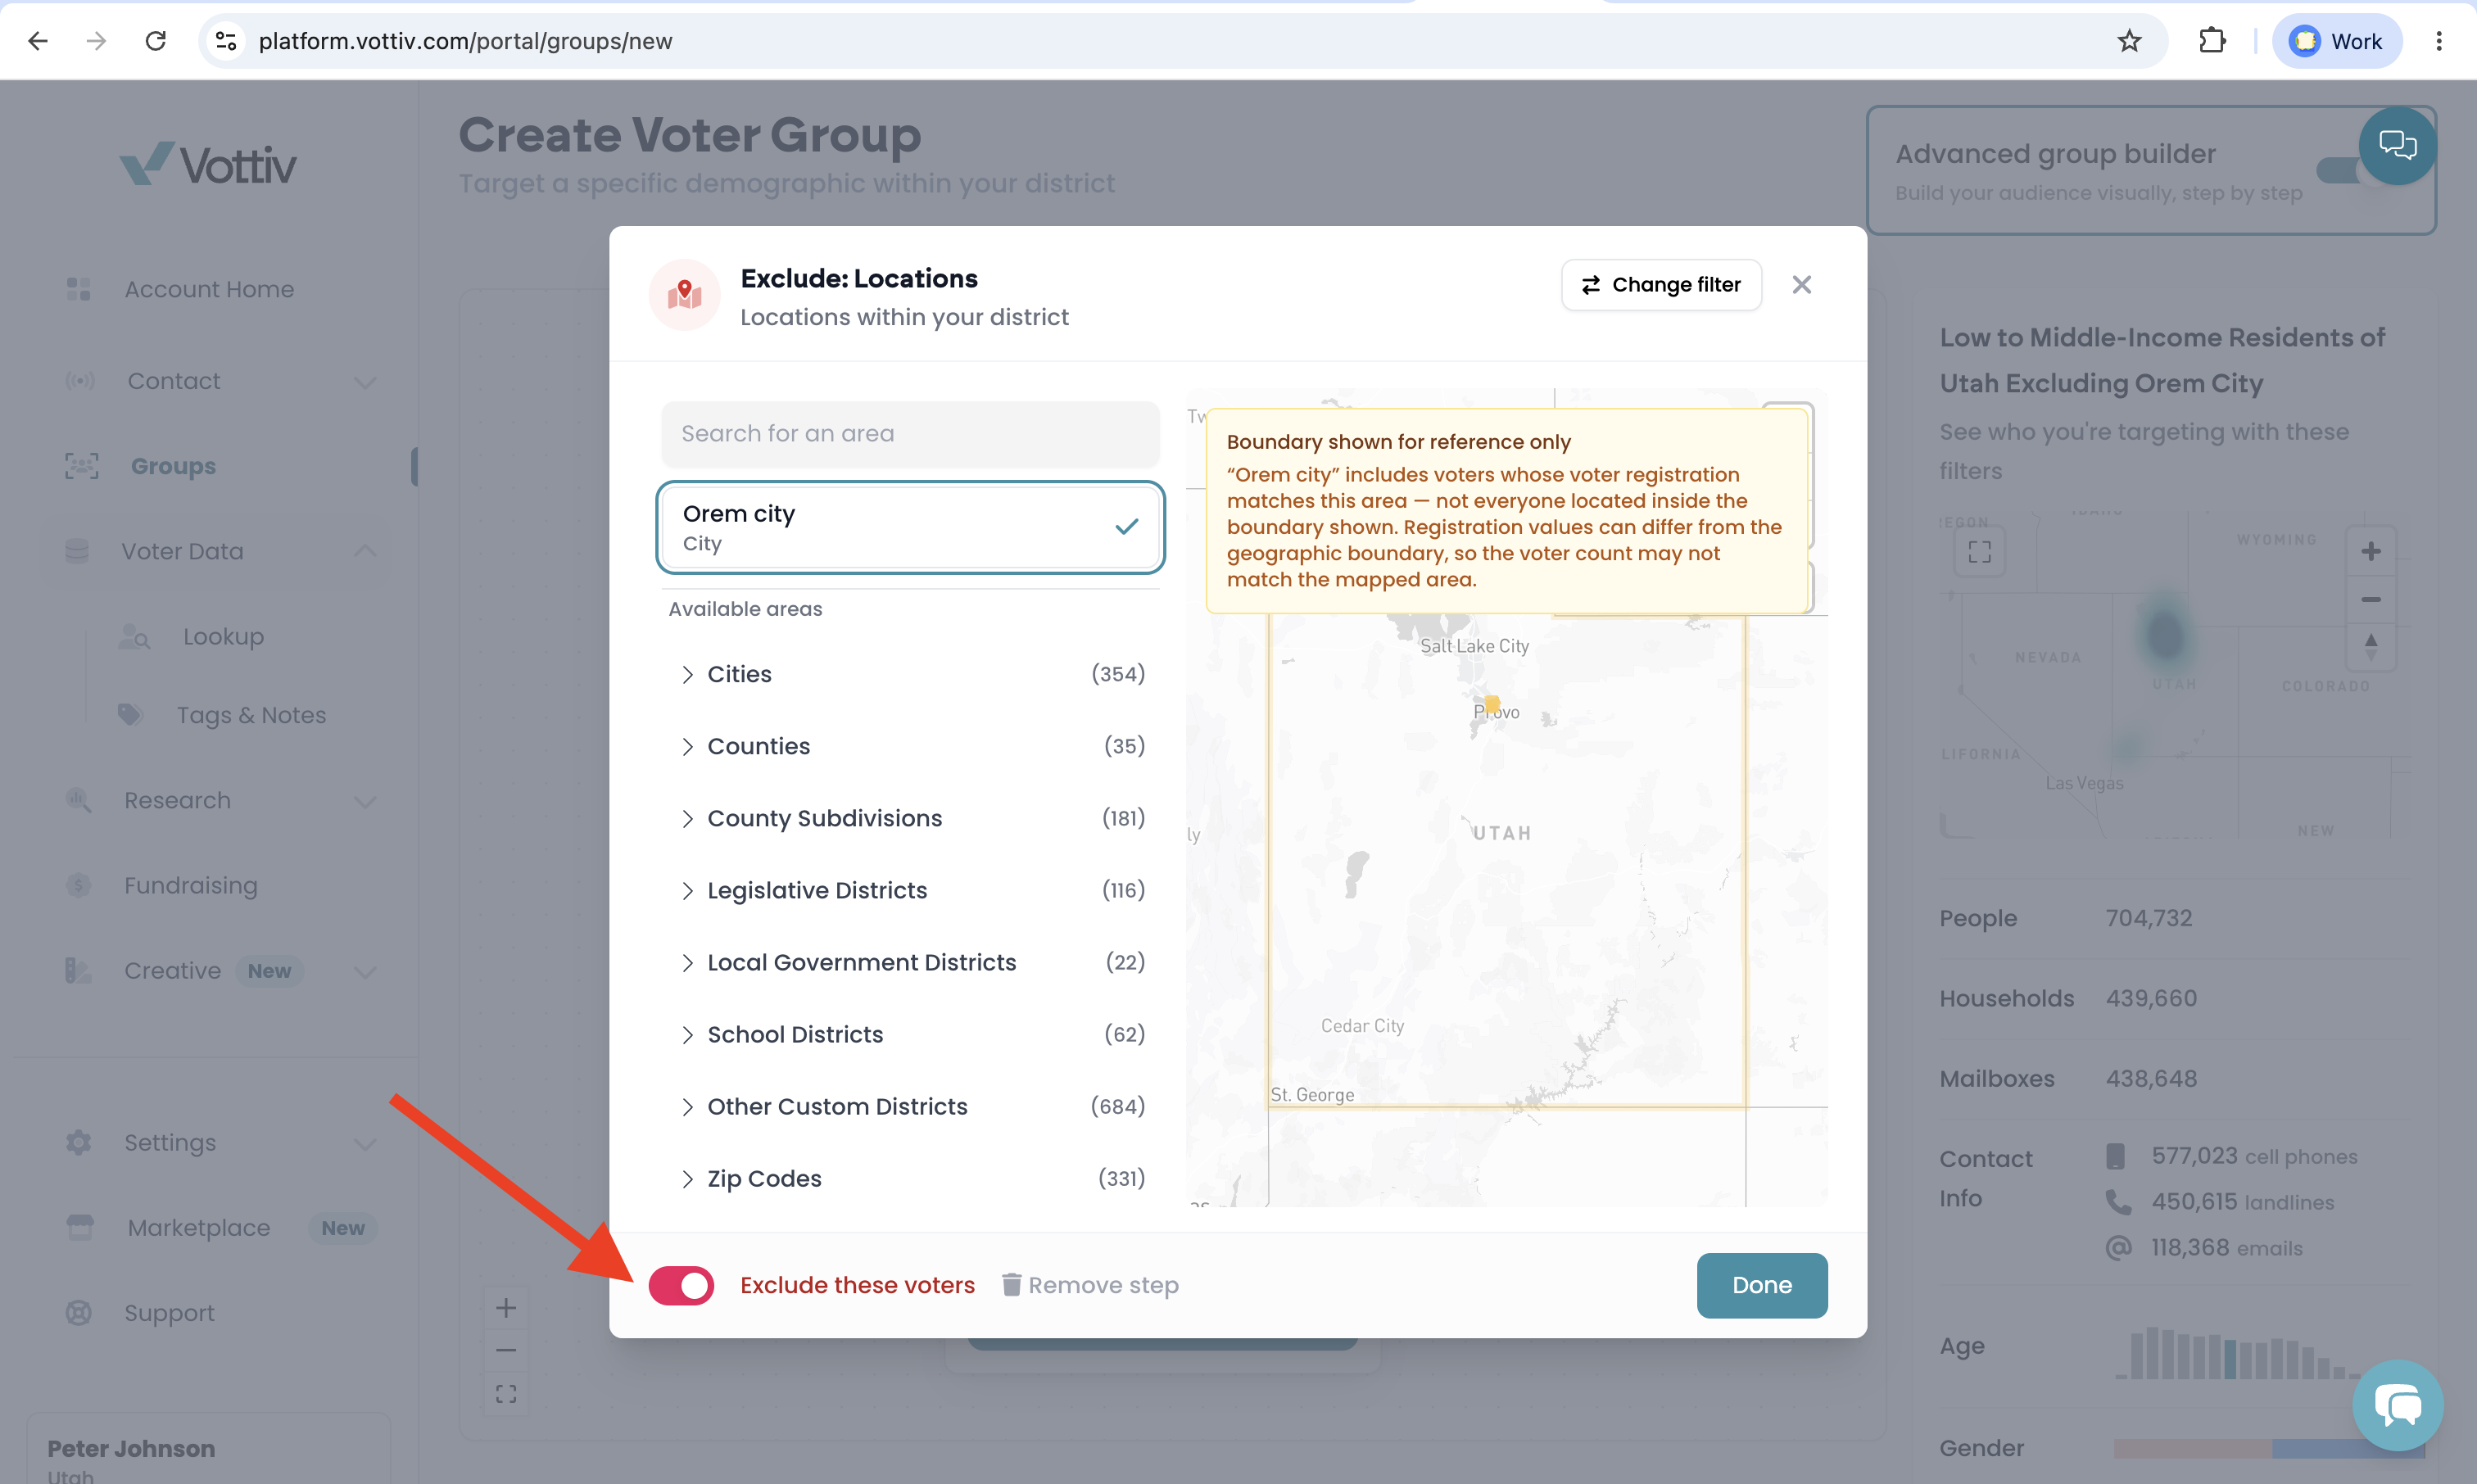This screenshot has height=1484, width=2477.
Task: Open the live chat widget bubble
Action: click(x=2398, y=1405)
